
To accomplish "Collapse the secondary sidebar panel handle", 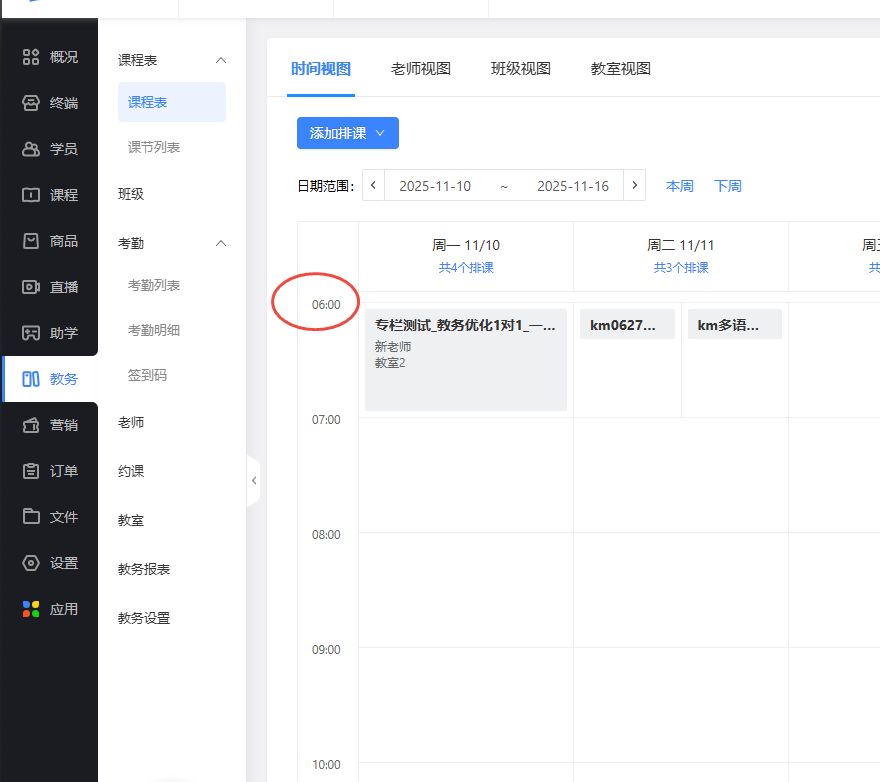I will (x=253, y=481).
